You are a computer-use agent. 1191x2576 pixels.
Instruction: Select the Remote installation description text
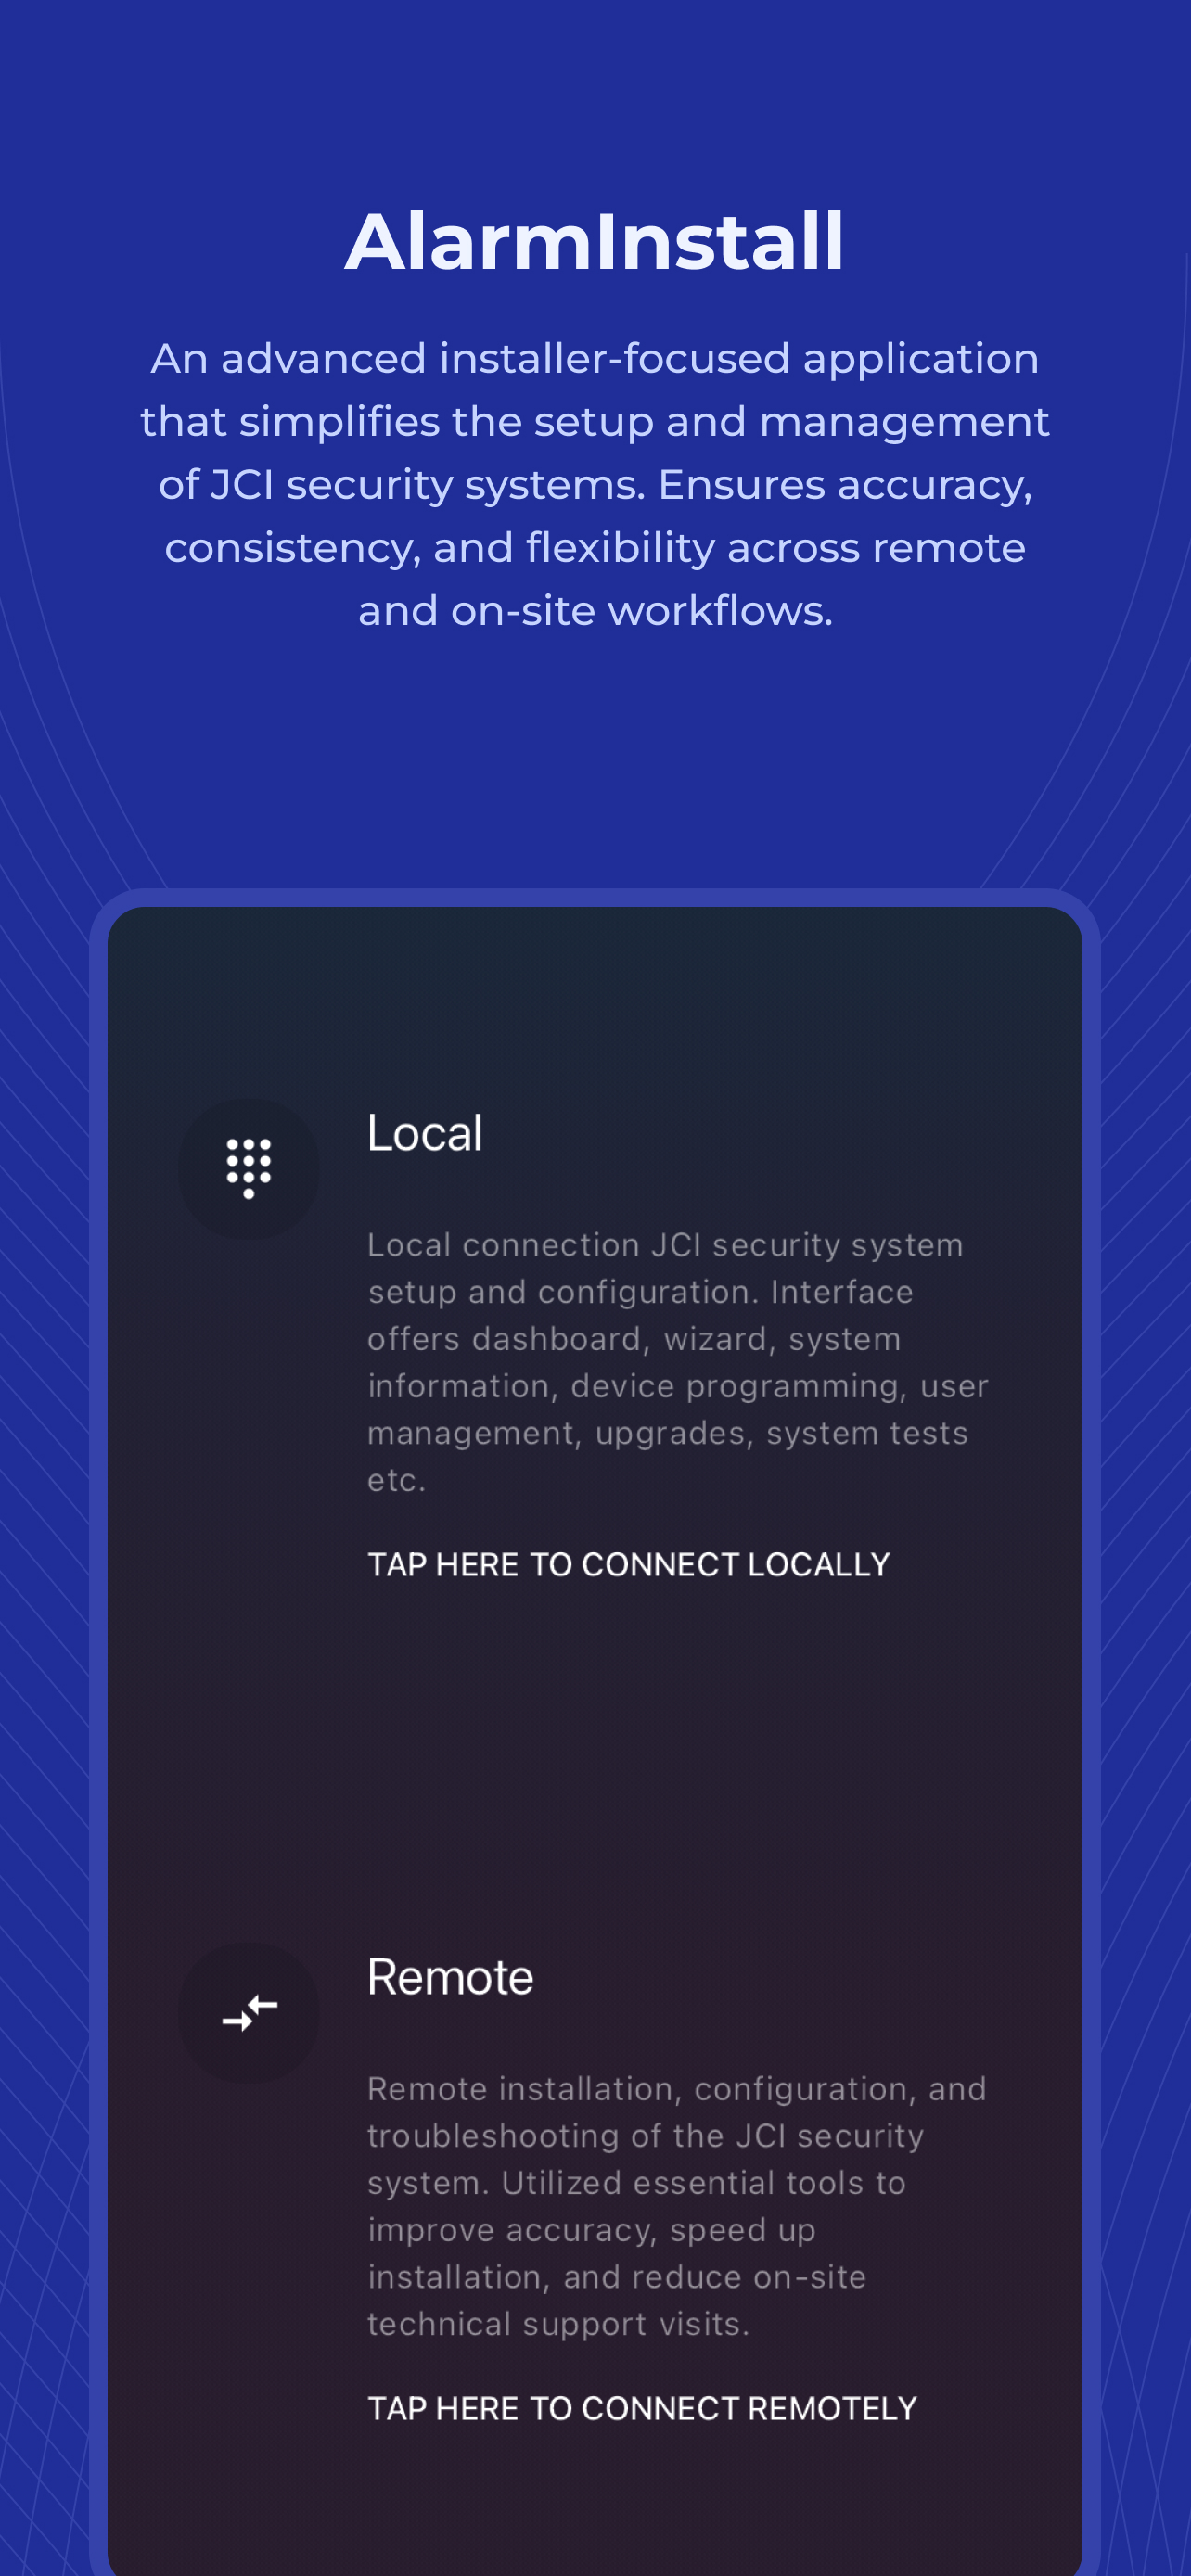point(677,2206)
